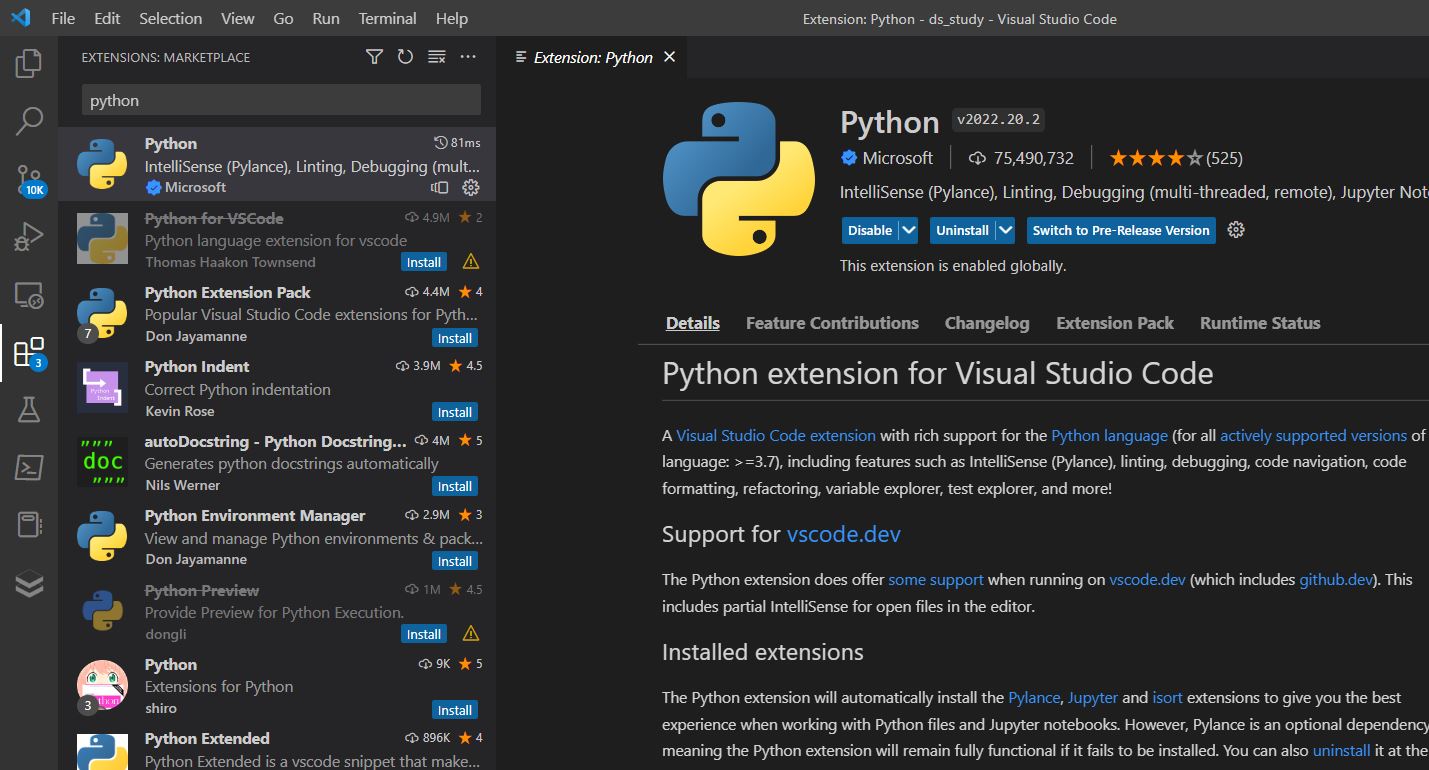Open the Search view in activity bar

coord(29,121)
